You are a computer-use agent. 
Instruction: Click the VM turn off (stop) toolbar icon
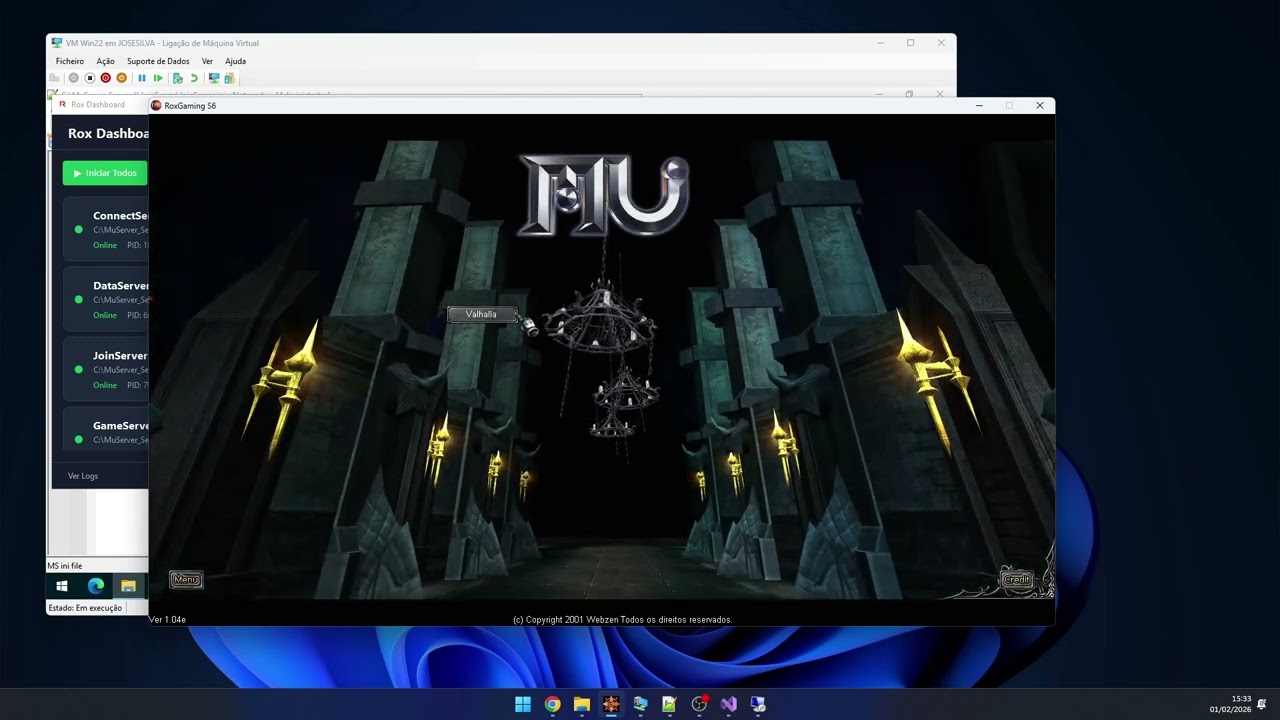point(89,78)
